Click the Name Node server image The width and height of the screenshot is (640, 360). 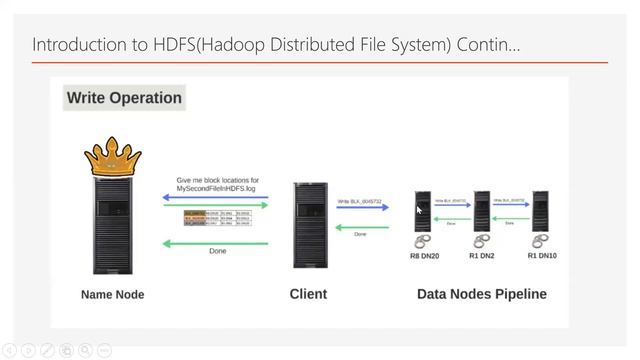click(113, 226)
